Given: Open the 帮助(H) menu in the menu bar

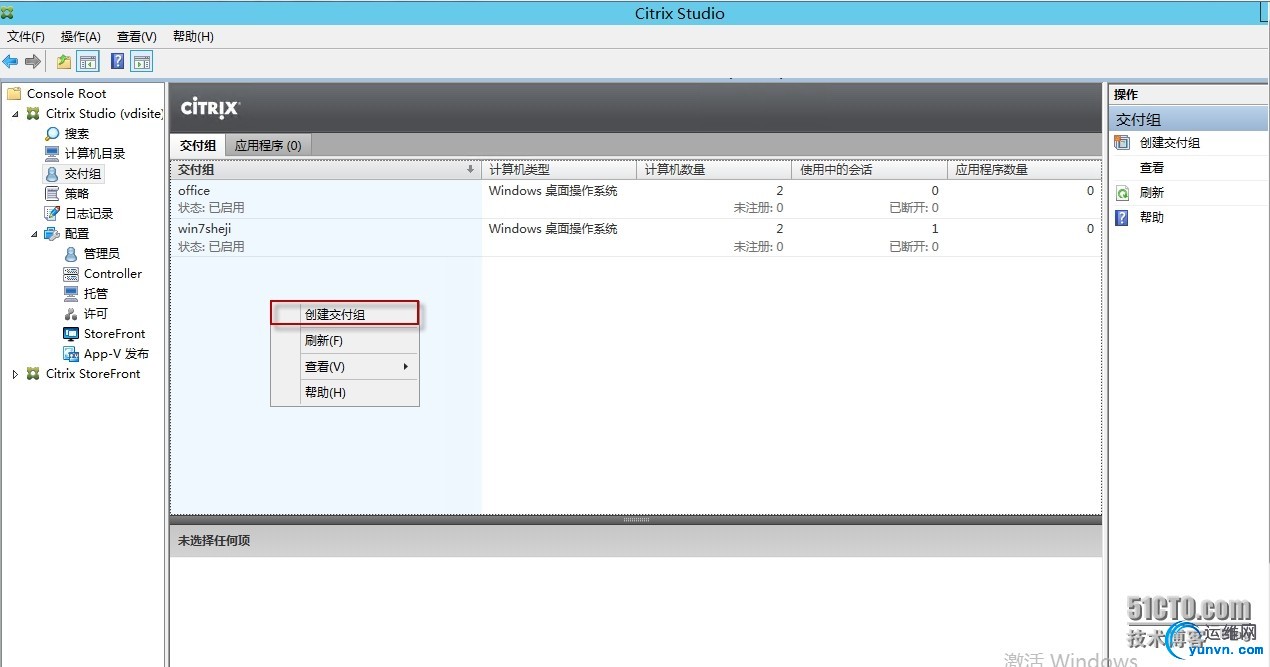Looking at the screenshot, I should click(x=193, y=37).
